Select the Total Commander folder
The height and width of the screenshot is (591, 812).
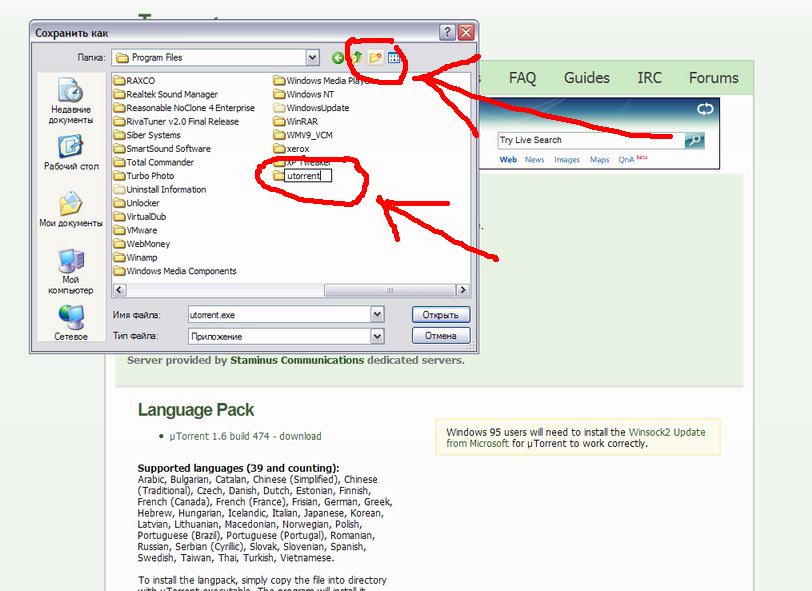154,162
